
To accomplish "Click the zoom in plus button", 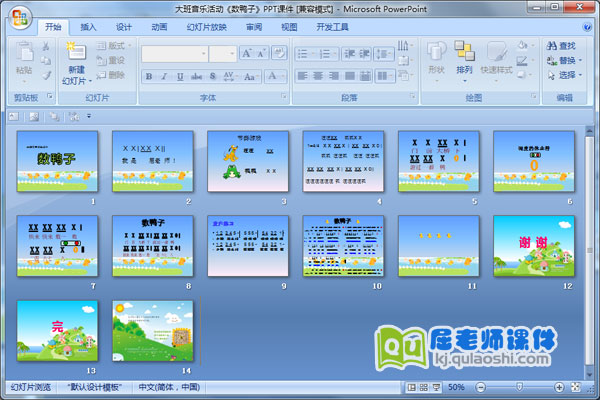I will tap(559, 387).
